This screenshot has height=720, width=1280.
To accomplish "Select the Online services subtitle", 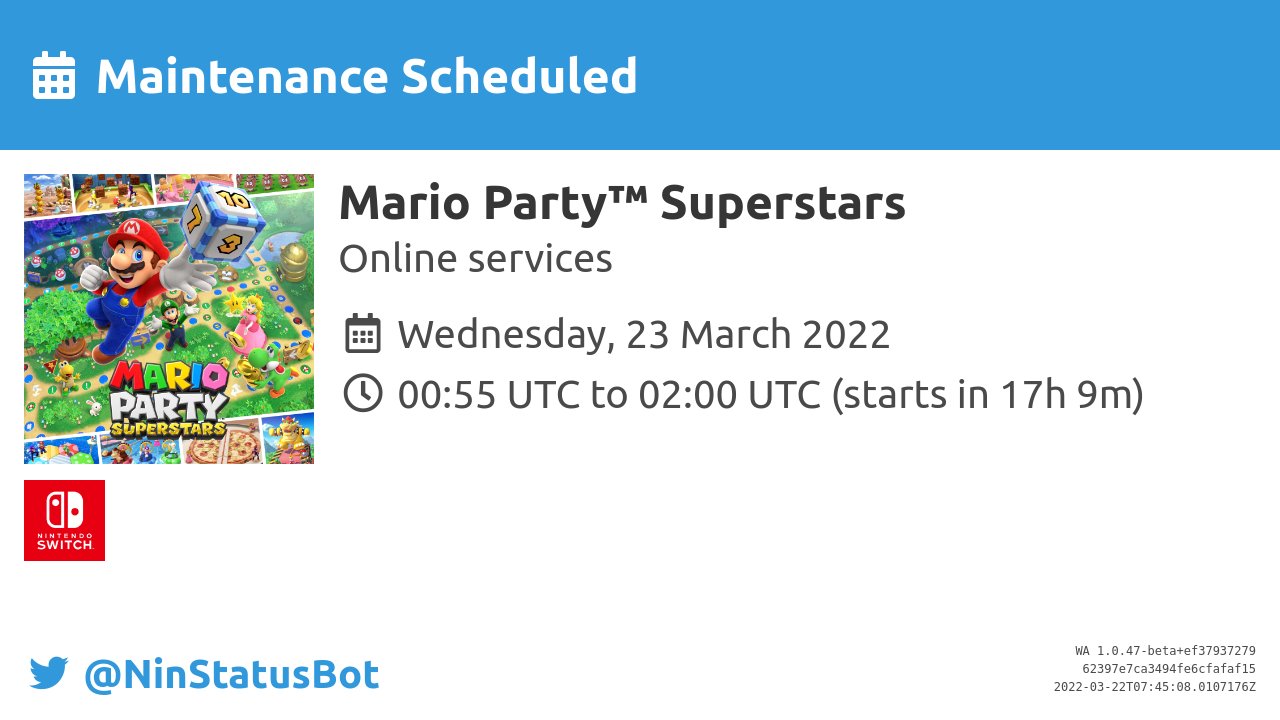I will (x=475, y=259).
